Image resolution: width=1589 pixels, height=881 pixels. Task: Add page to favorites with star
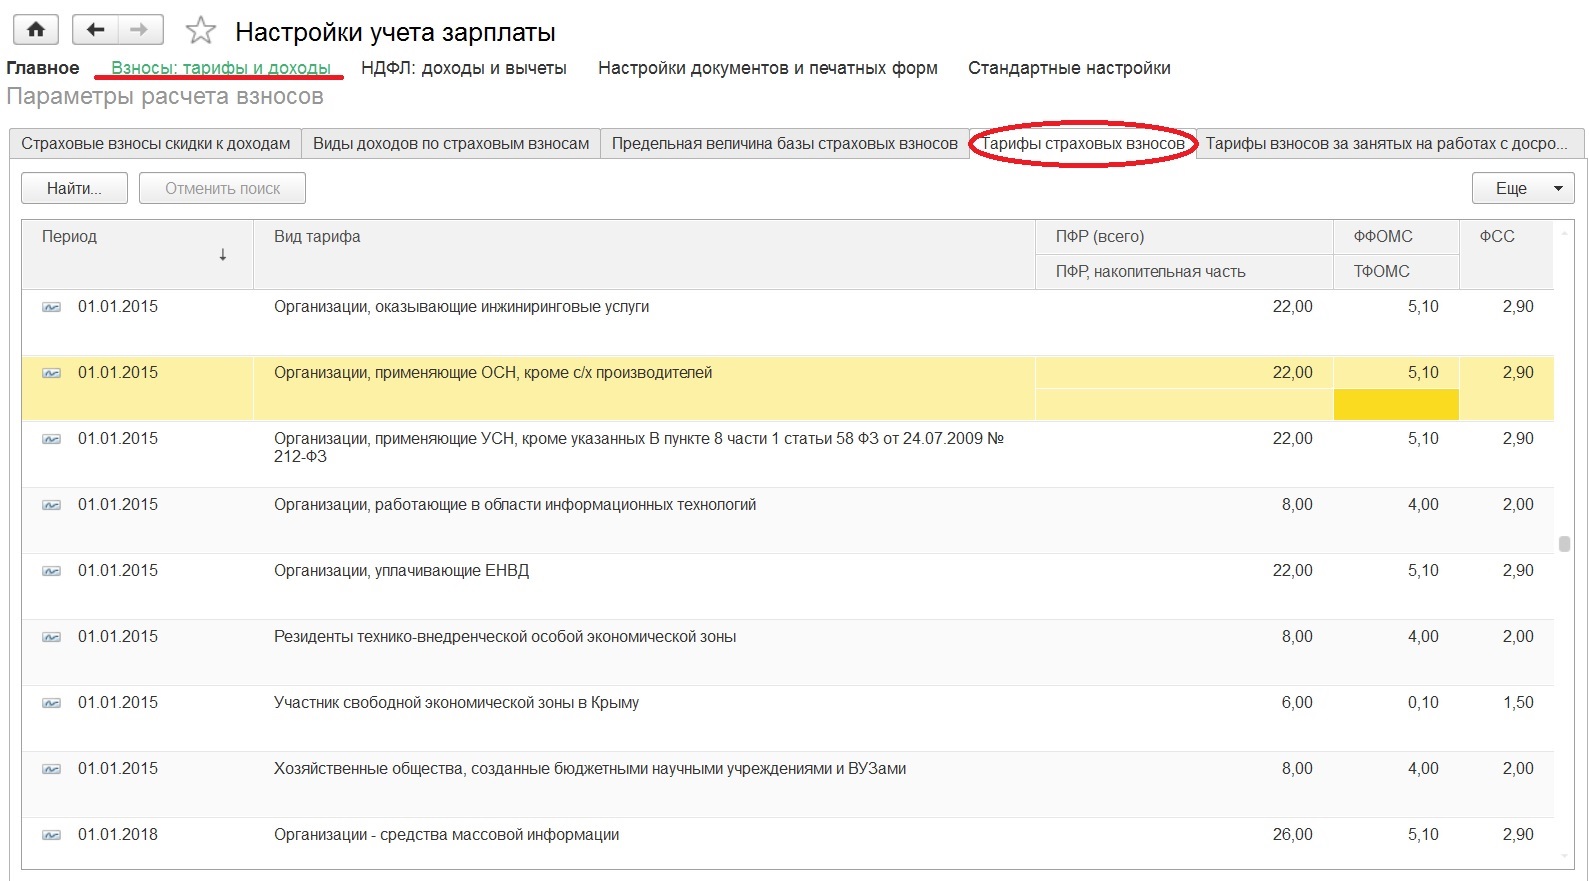[x=201, y=31]
